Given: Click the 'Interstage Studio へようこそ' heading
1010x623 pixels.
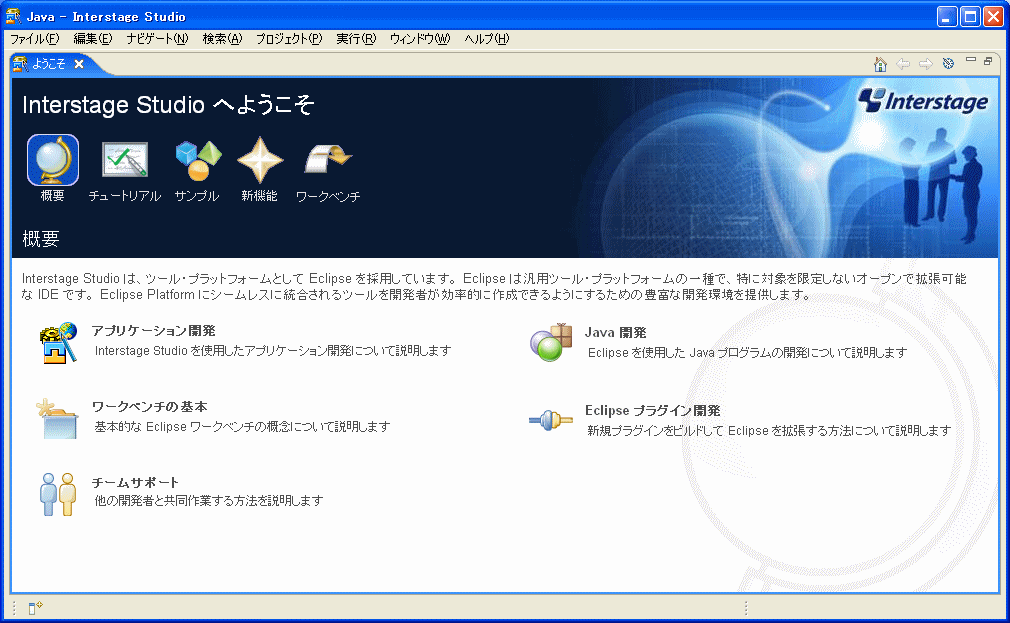Looking at the screenshot, I should tap(168, 104).
